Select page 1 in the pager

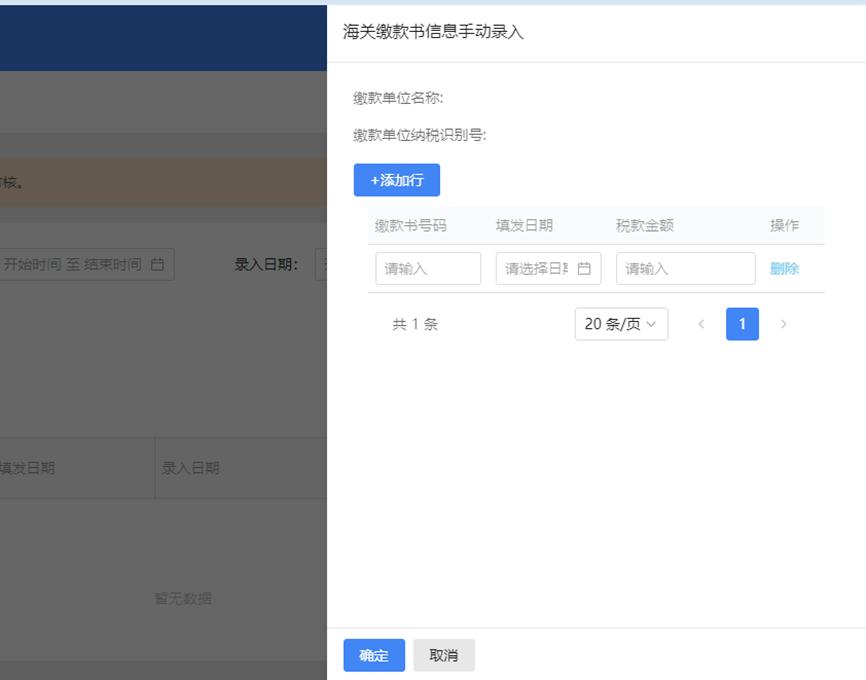pyautogui.click(x=742, y=324)
